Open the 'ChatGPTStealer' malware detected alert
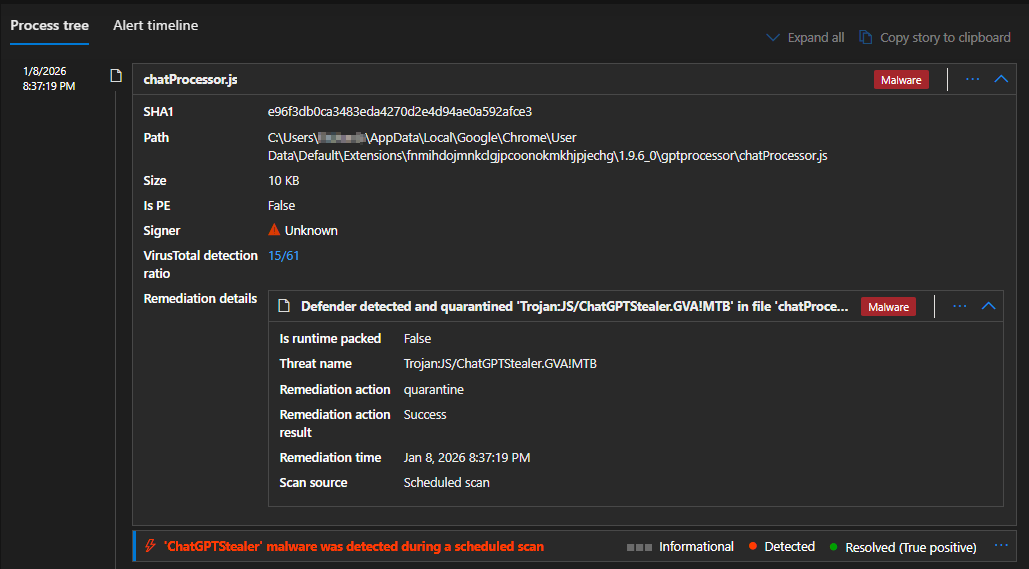 pyautogui.click(x=354, y=547)
